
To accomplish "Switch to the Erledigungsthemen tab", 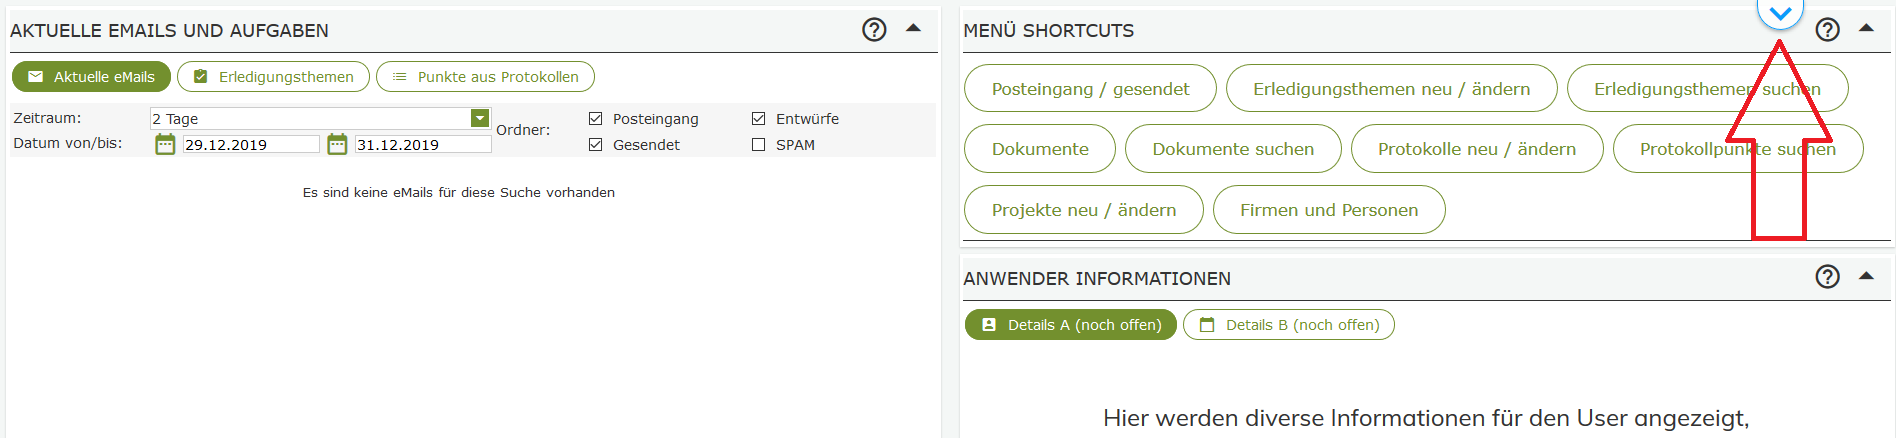I will coord(273,77).
